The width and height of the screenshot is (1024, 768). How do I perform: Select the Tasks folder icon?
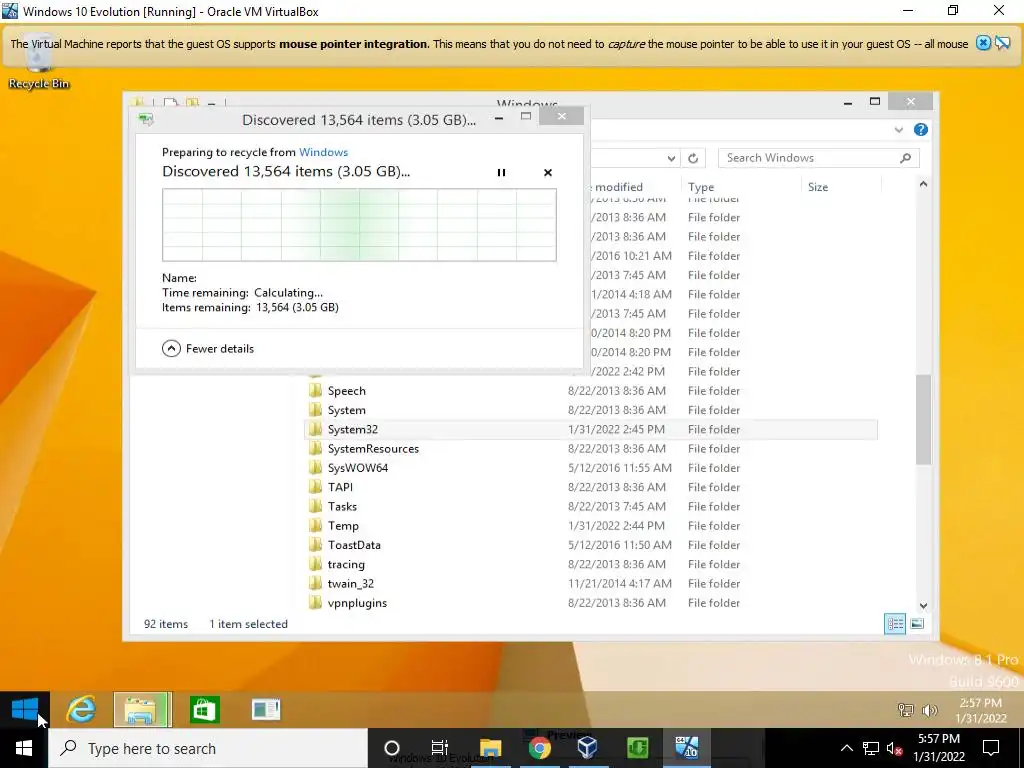(315, 506)
